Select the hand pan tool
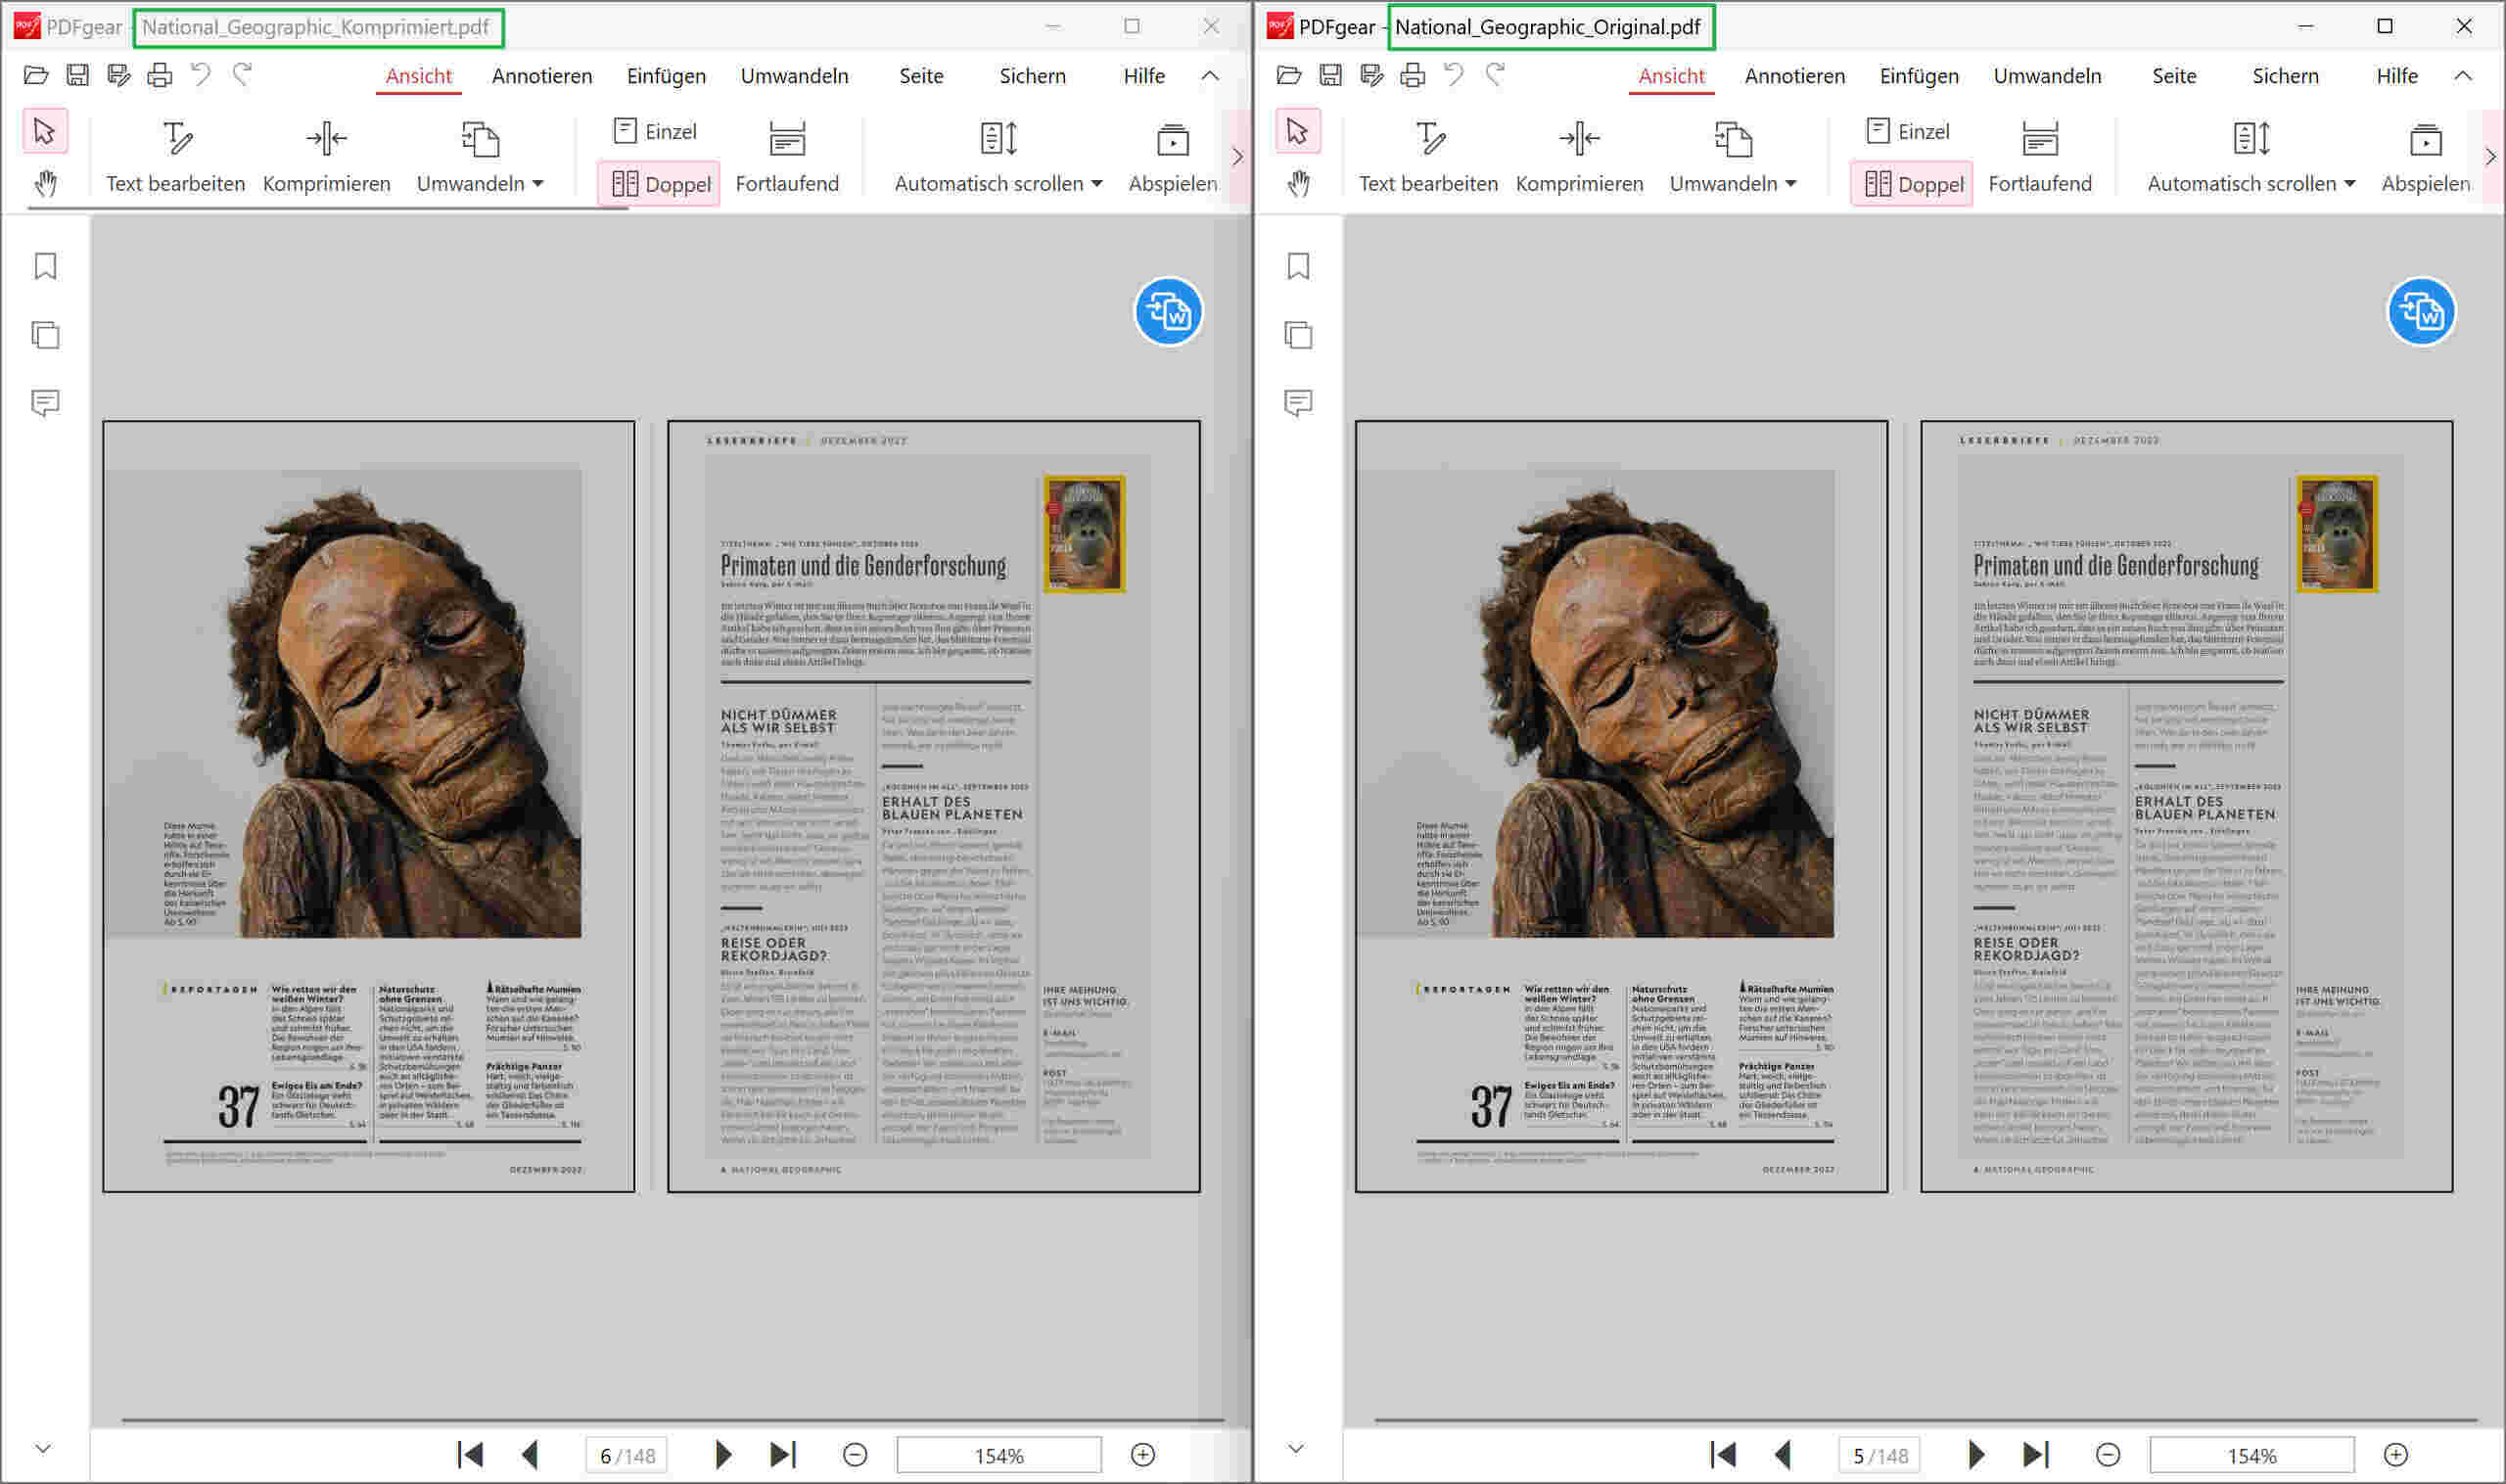Viewport: 2506px width, 1484px height. (46, 184)
